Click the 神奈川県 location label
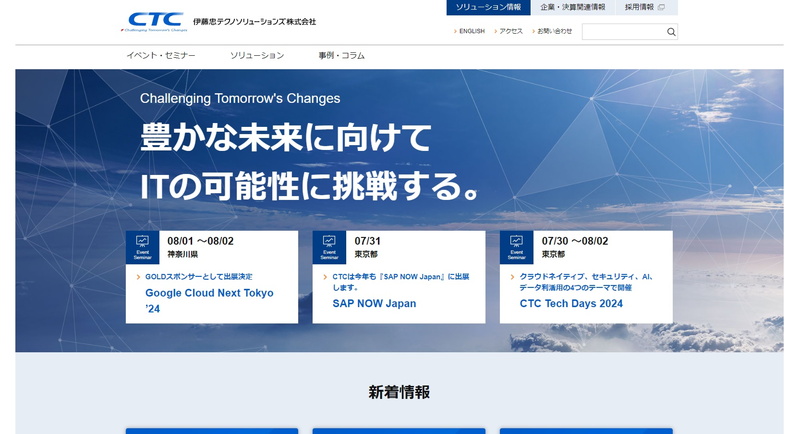Viewport: 800px width, 434px height. [183, 254]
